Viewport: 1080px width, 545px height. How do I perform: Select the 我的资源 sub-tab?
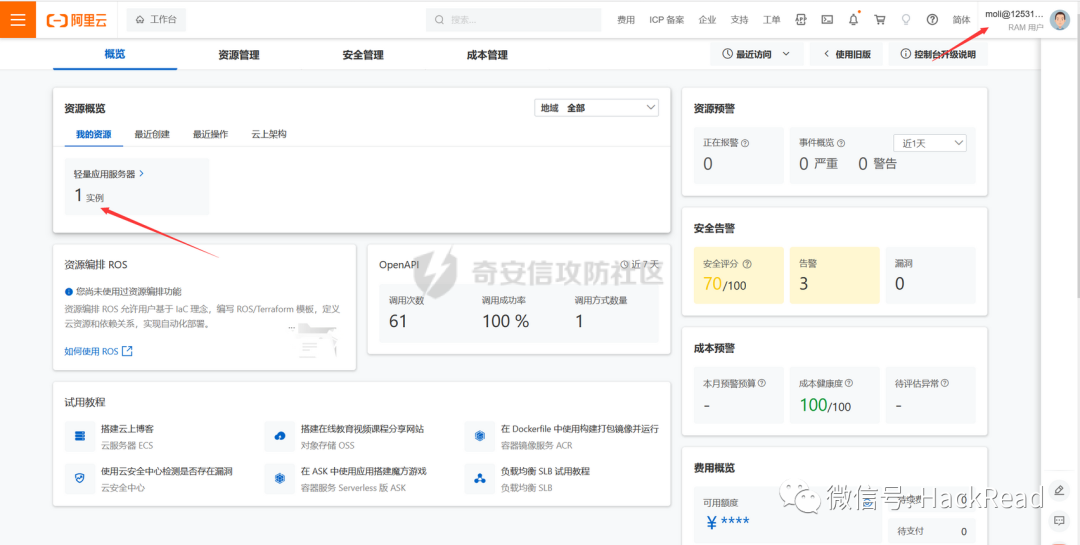click(94, 134)
